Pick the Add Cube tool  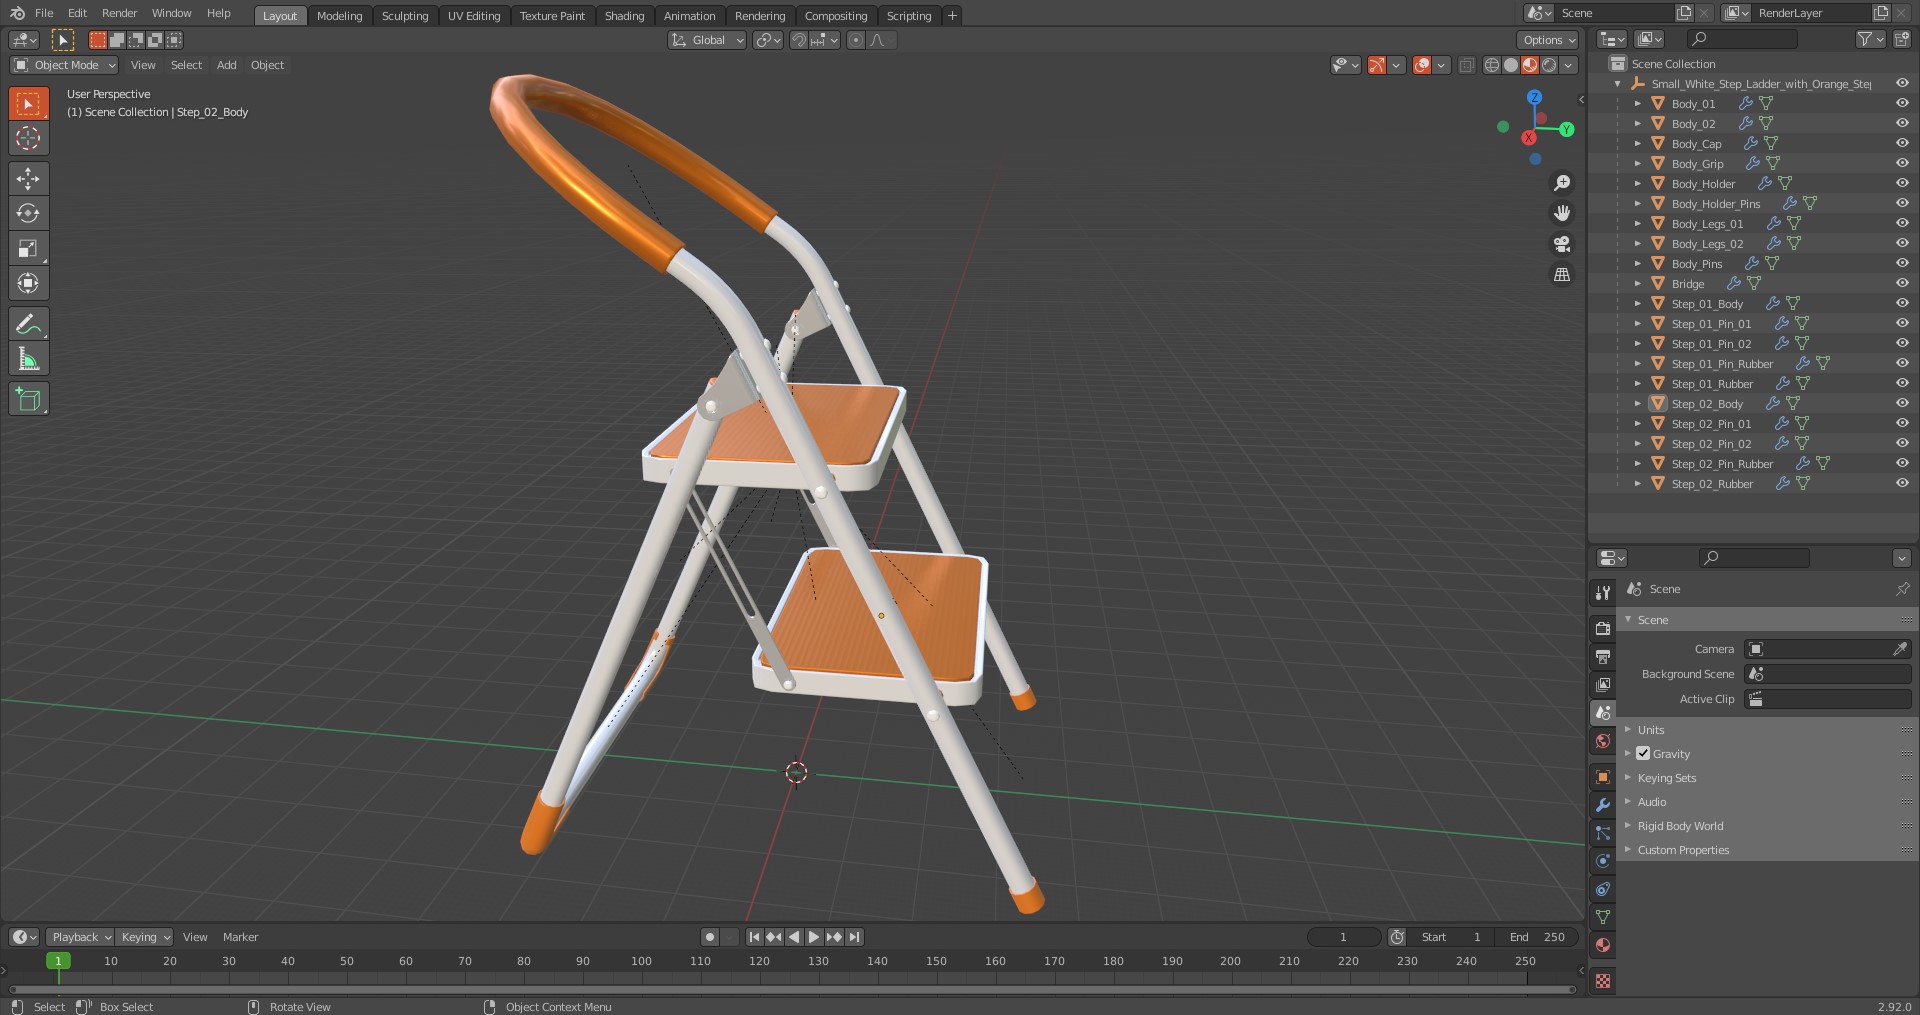click(x=28, y=399)
